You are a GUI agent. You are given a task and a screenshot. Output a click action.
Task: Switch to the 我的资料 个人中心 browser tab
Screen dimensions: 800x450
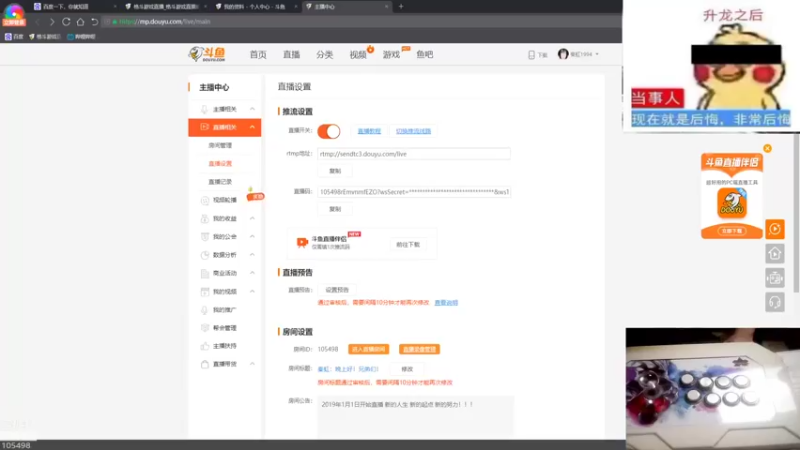pyautogui.click(x=255, y=7)
